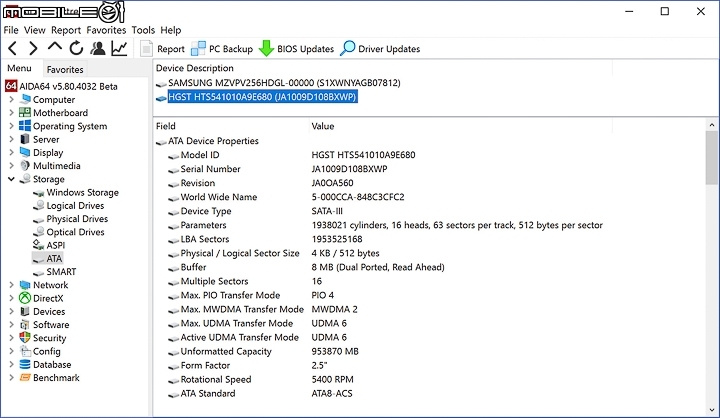
Task: Open the user manage icon in toolbar
Action: pyautogui.click(x=98, y=48)
